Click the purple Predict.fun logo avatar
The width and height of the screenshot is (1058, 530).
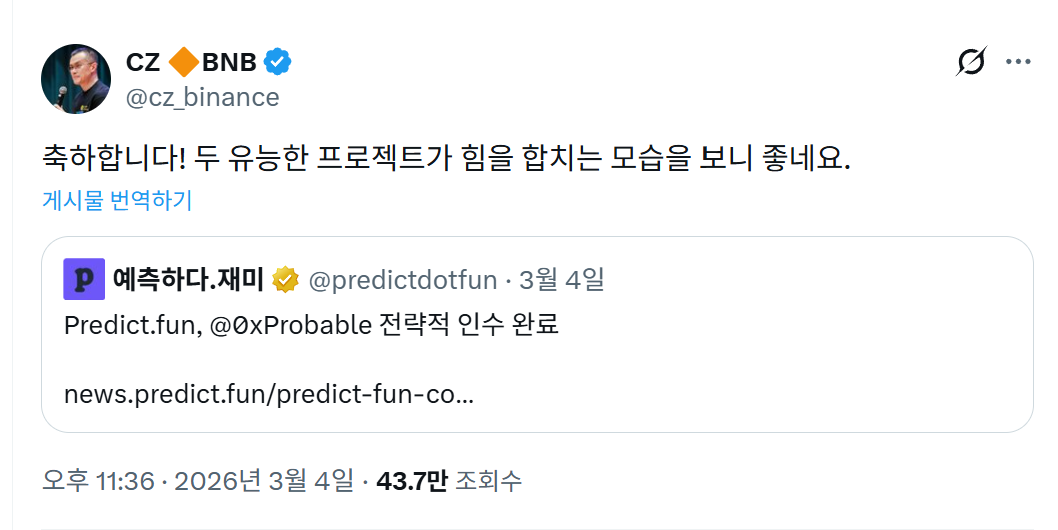(x=84, y=279)
